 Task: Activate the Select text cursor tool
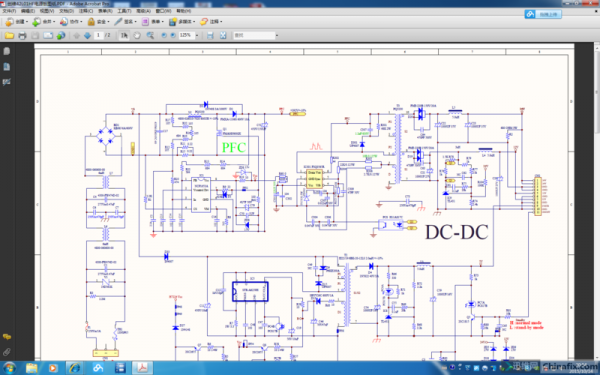click(x=124, y=36)
